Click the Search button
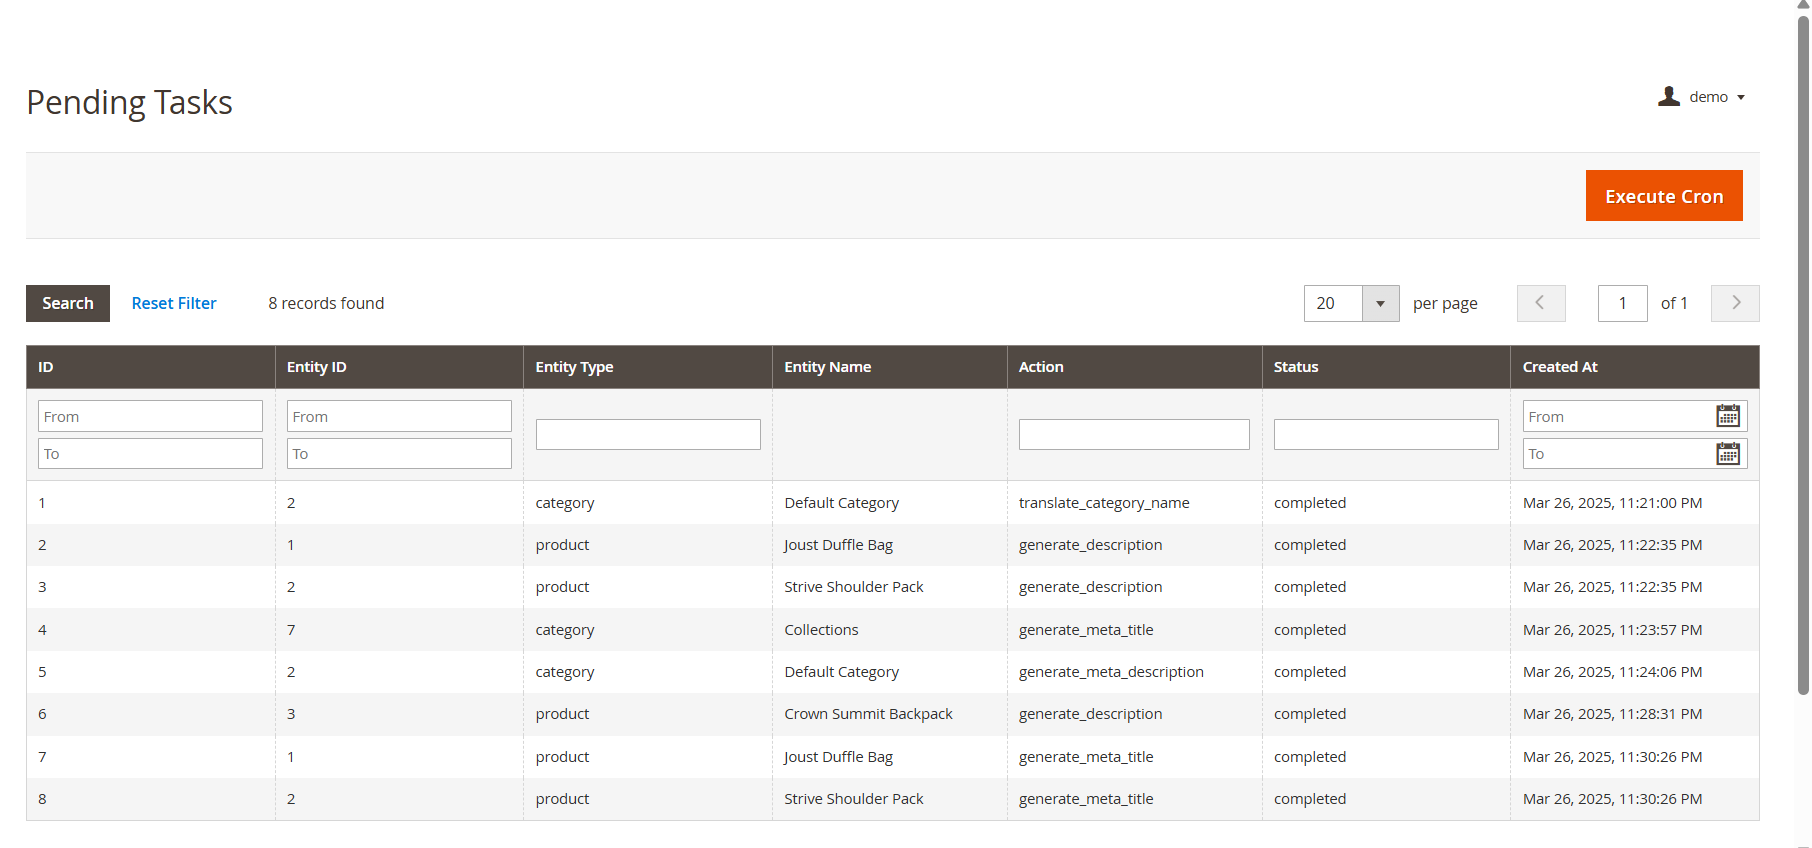The image size is (1812, 848). tap(68, 303)
